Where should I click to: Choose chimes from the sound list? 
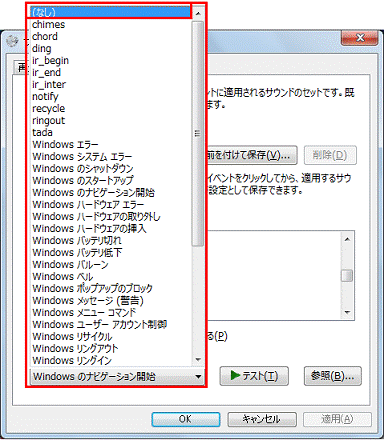[111, 24]
